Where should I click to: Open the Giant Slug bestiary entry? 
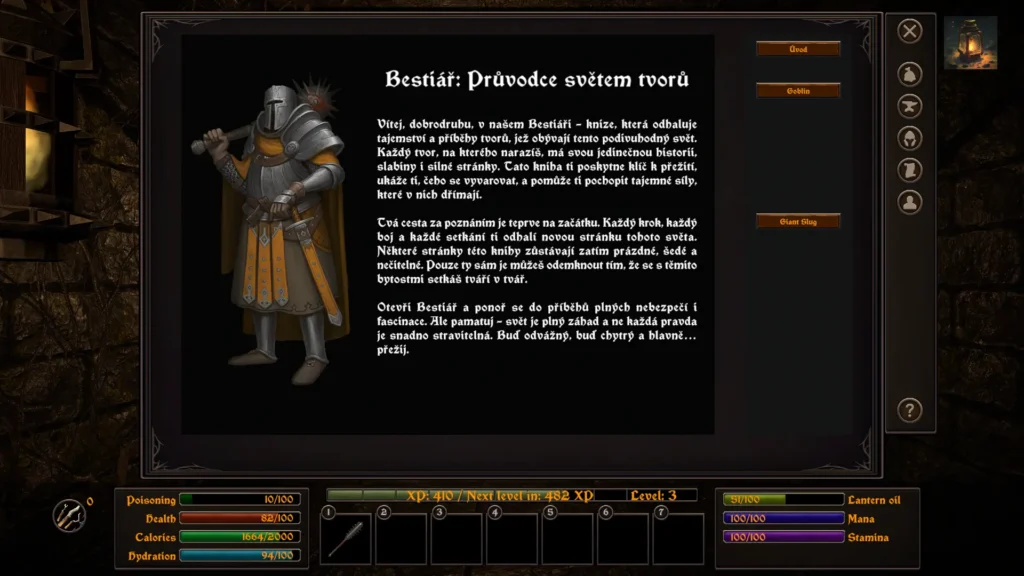[x=798, y=221]
